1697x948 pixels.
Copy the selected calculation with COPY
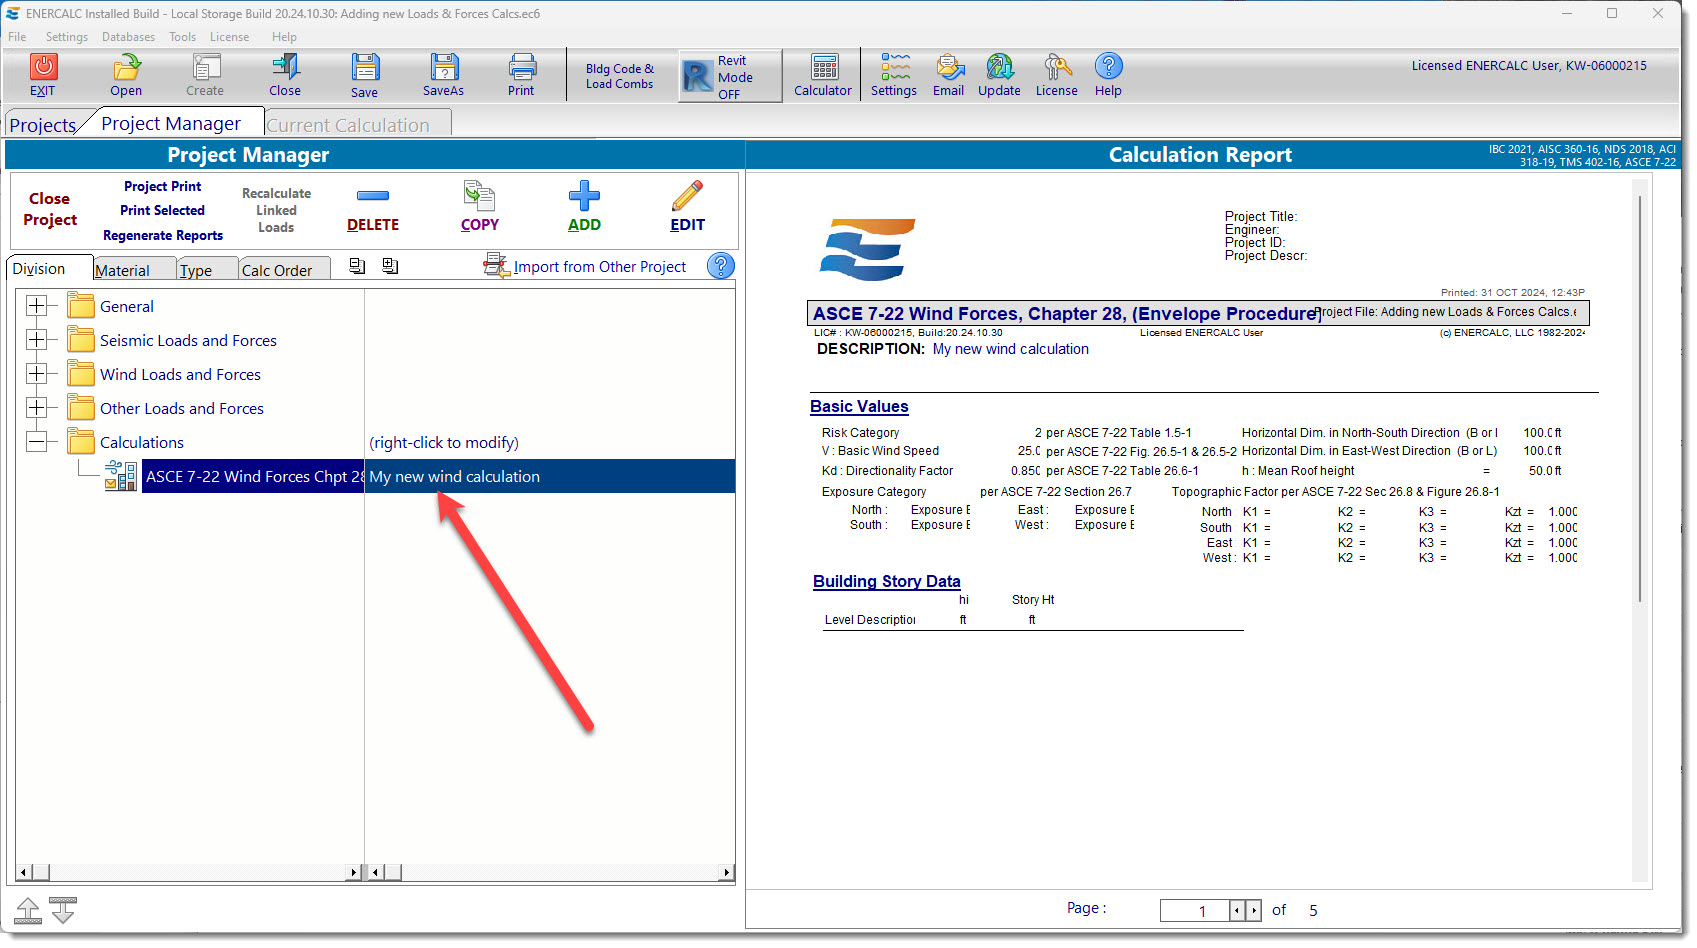click(479, 207)
